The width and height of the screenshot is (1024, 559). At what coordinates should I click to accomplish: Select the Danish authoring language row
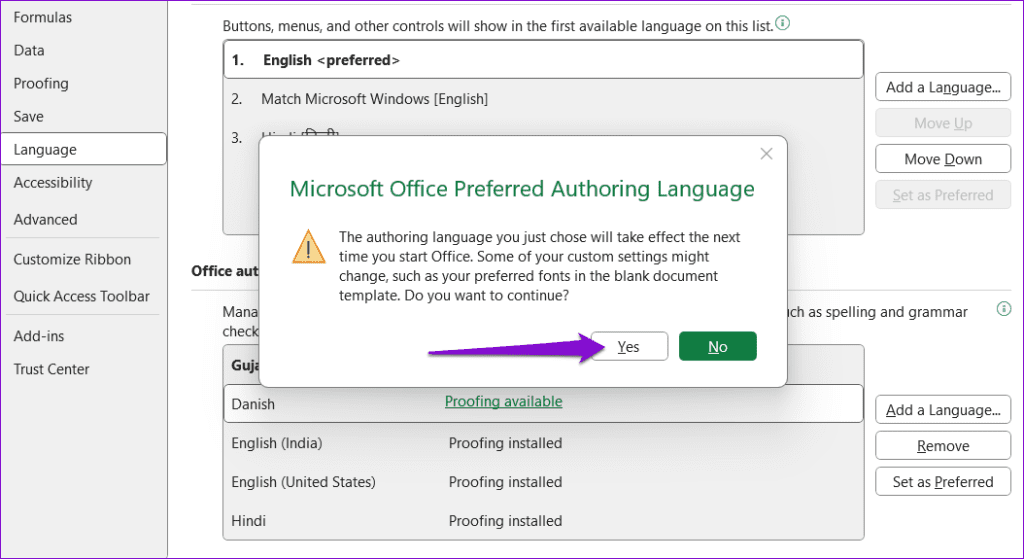coord(543,404)
